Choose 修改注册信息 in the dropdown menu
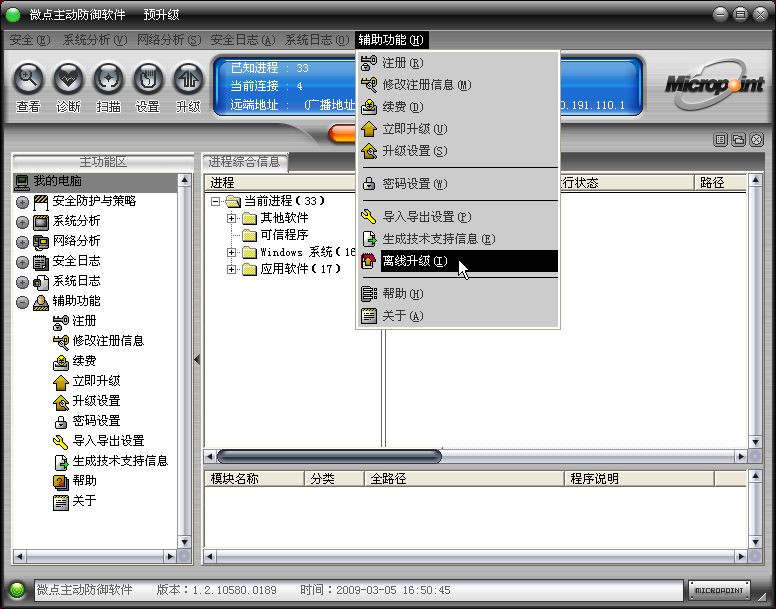776x609 pixels. [458, 85]
